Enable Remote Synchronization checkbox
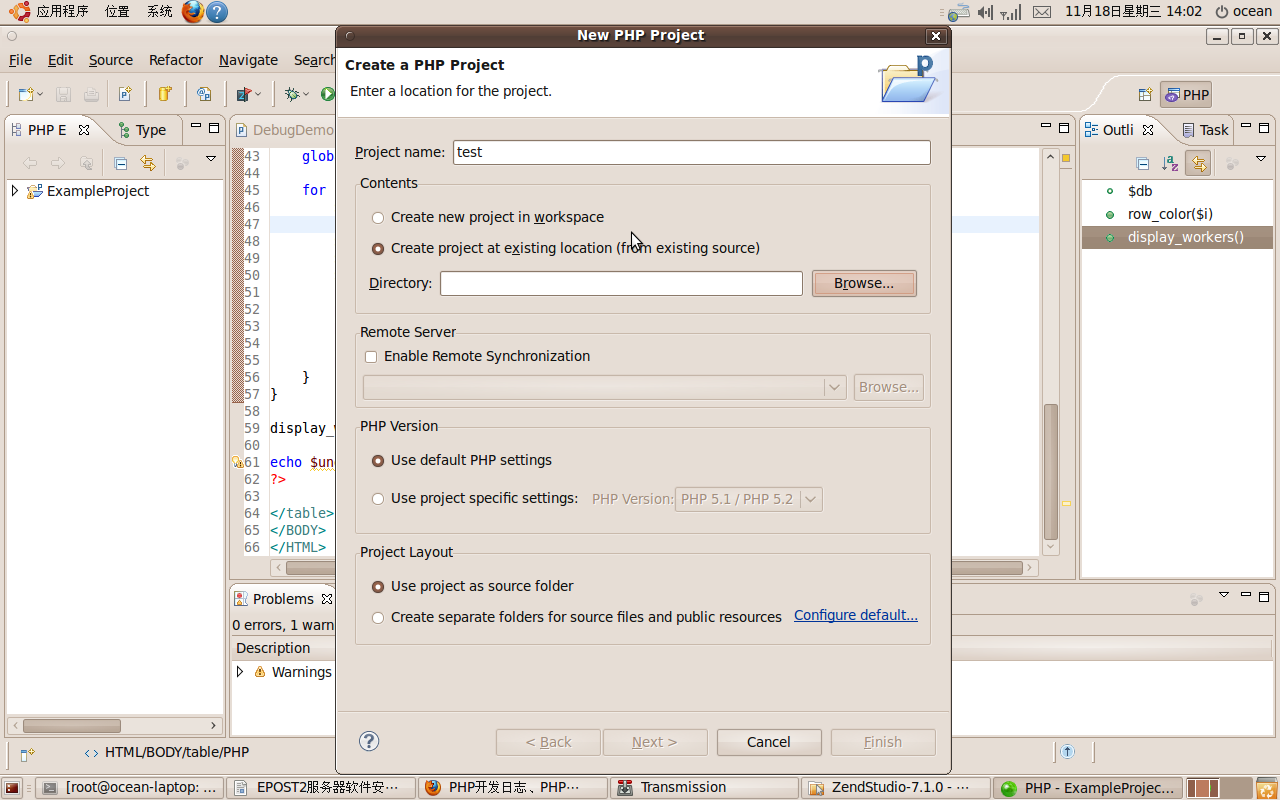This screenshot has width=1280, height=800. pos(371,356)
